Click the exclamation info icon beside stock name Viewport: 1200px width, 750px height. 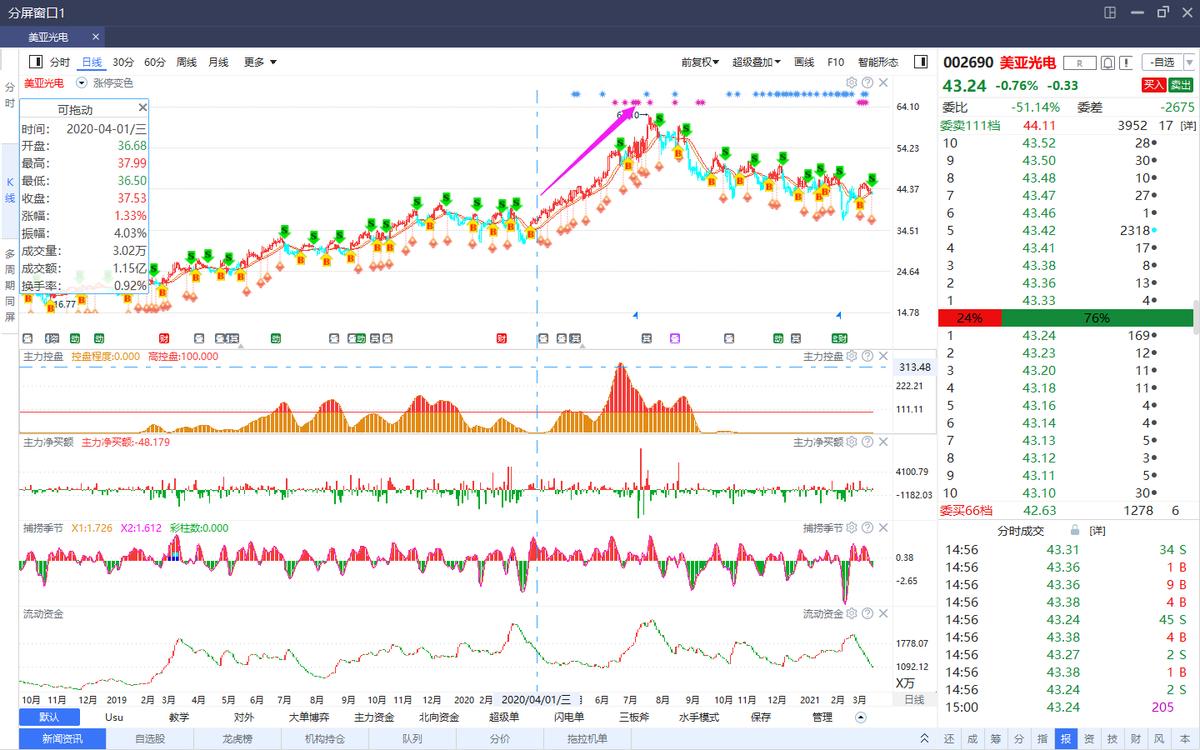tap(1126, 62)
